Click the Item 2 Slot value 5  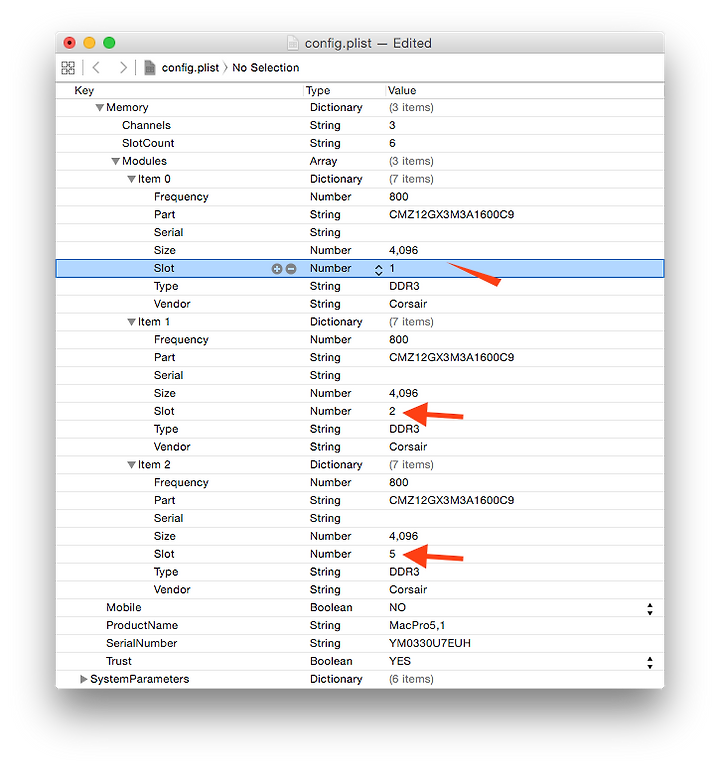(392, 554)
